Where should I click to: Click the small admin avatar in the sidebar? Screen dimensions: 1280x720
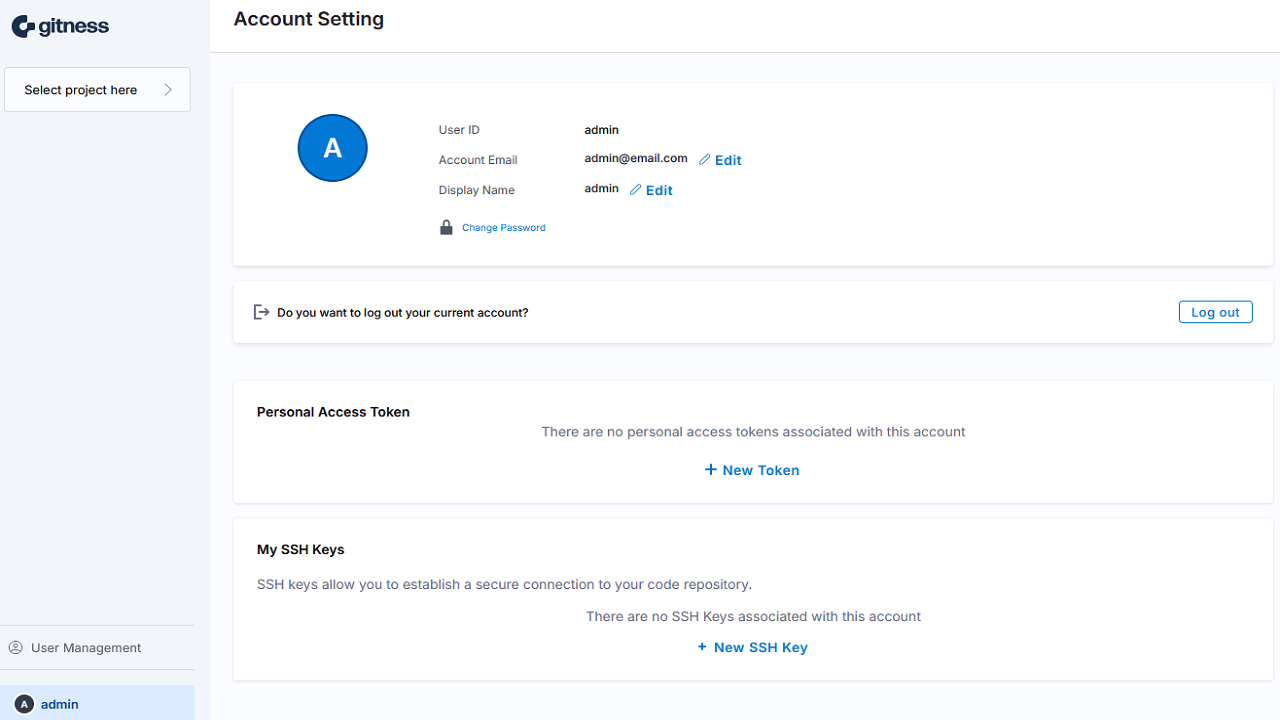coord(25,704)
